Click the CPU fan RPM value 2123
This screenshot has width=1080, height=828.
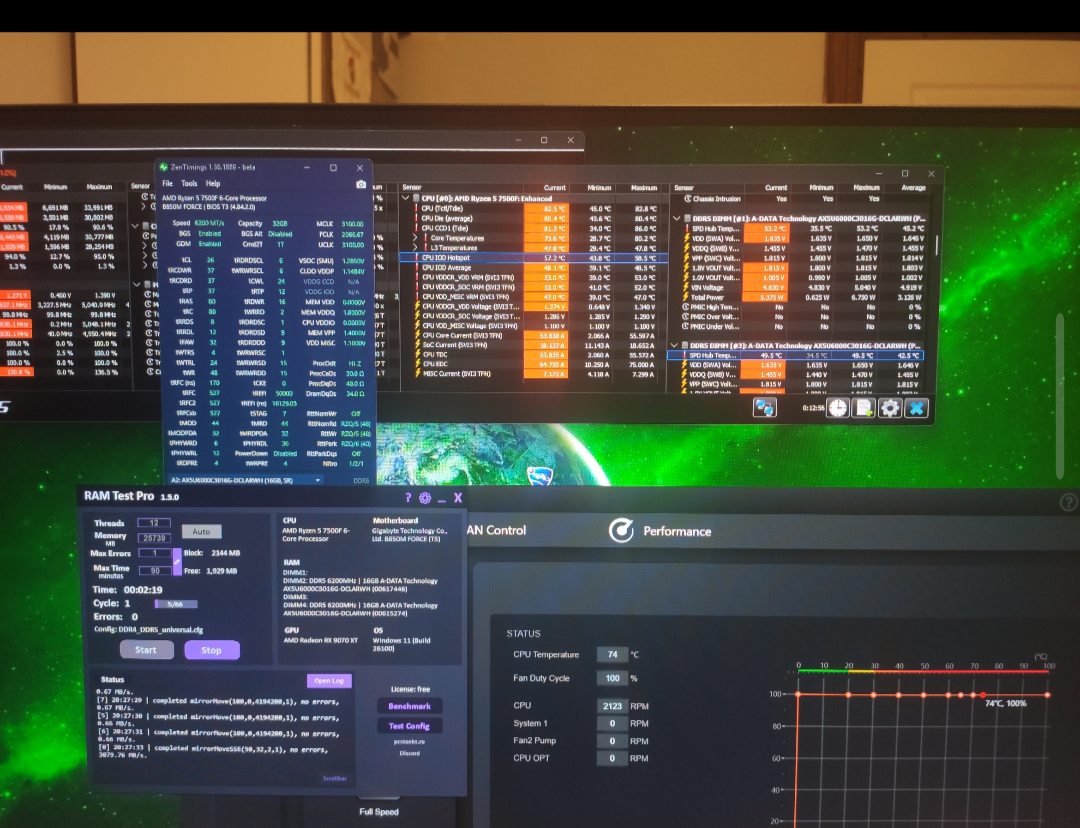(612, 705)
